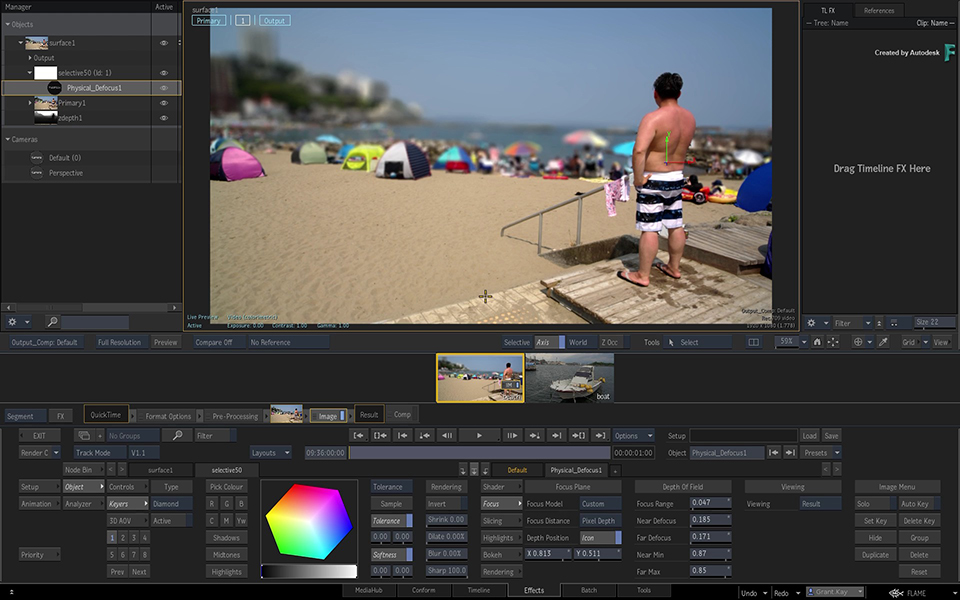Collapse the Cameras section in Manager

pyautogui.click(x=9, y=139)
